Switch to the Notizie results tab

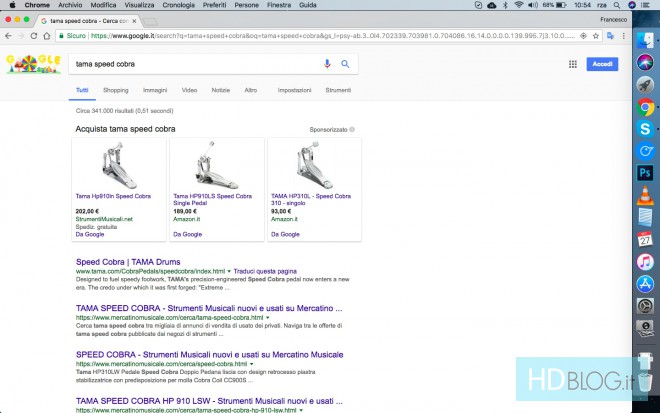[221, 90]
